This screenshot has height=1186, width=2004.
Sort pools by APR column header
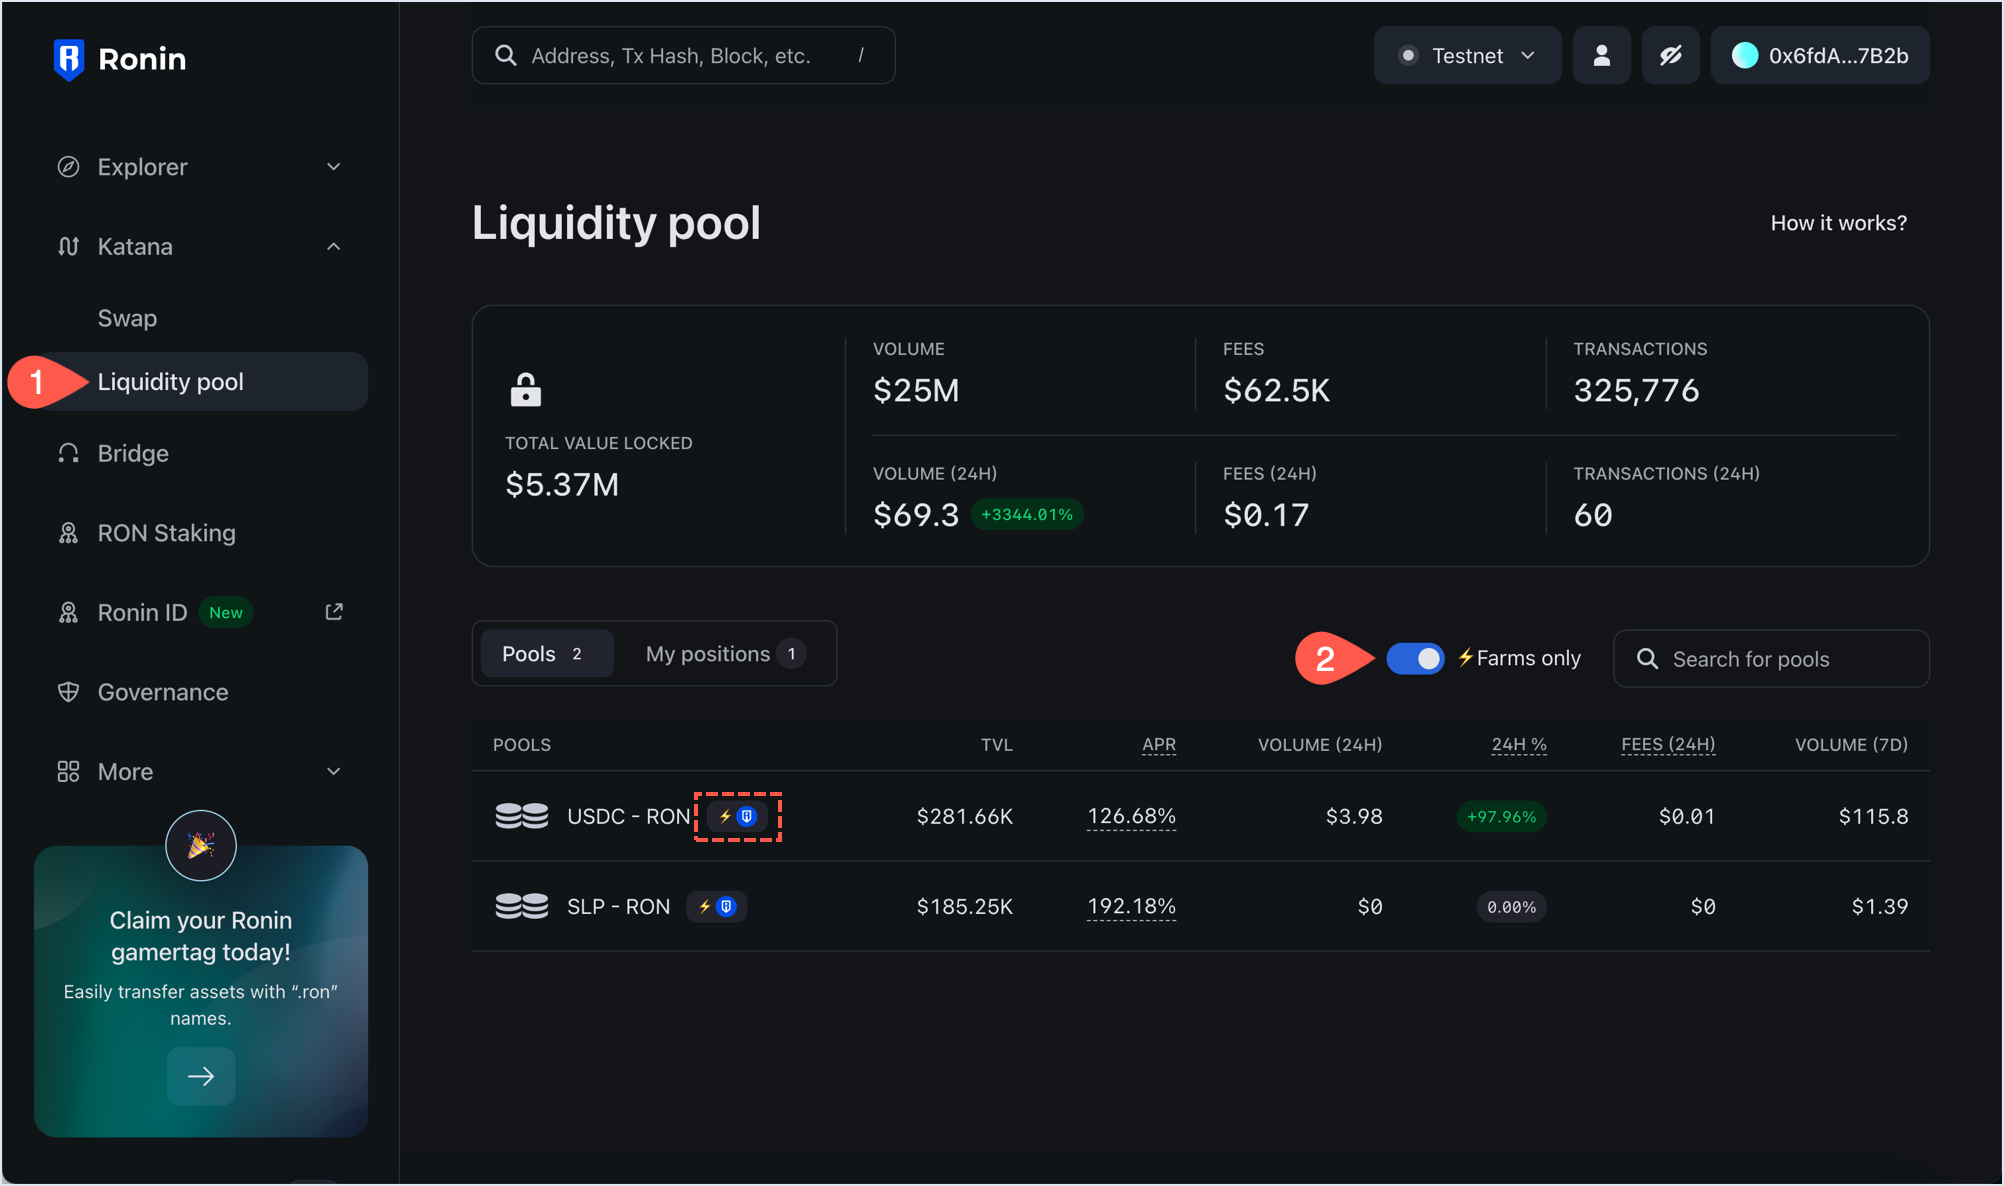pyautogui.click(x=1158, y=745)
